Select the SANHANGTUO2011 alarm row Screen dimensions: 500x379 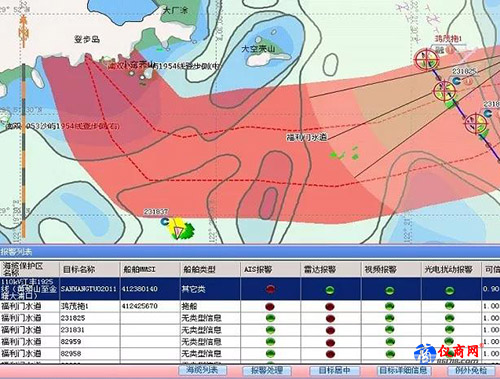click(x=250, y=289)
